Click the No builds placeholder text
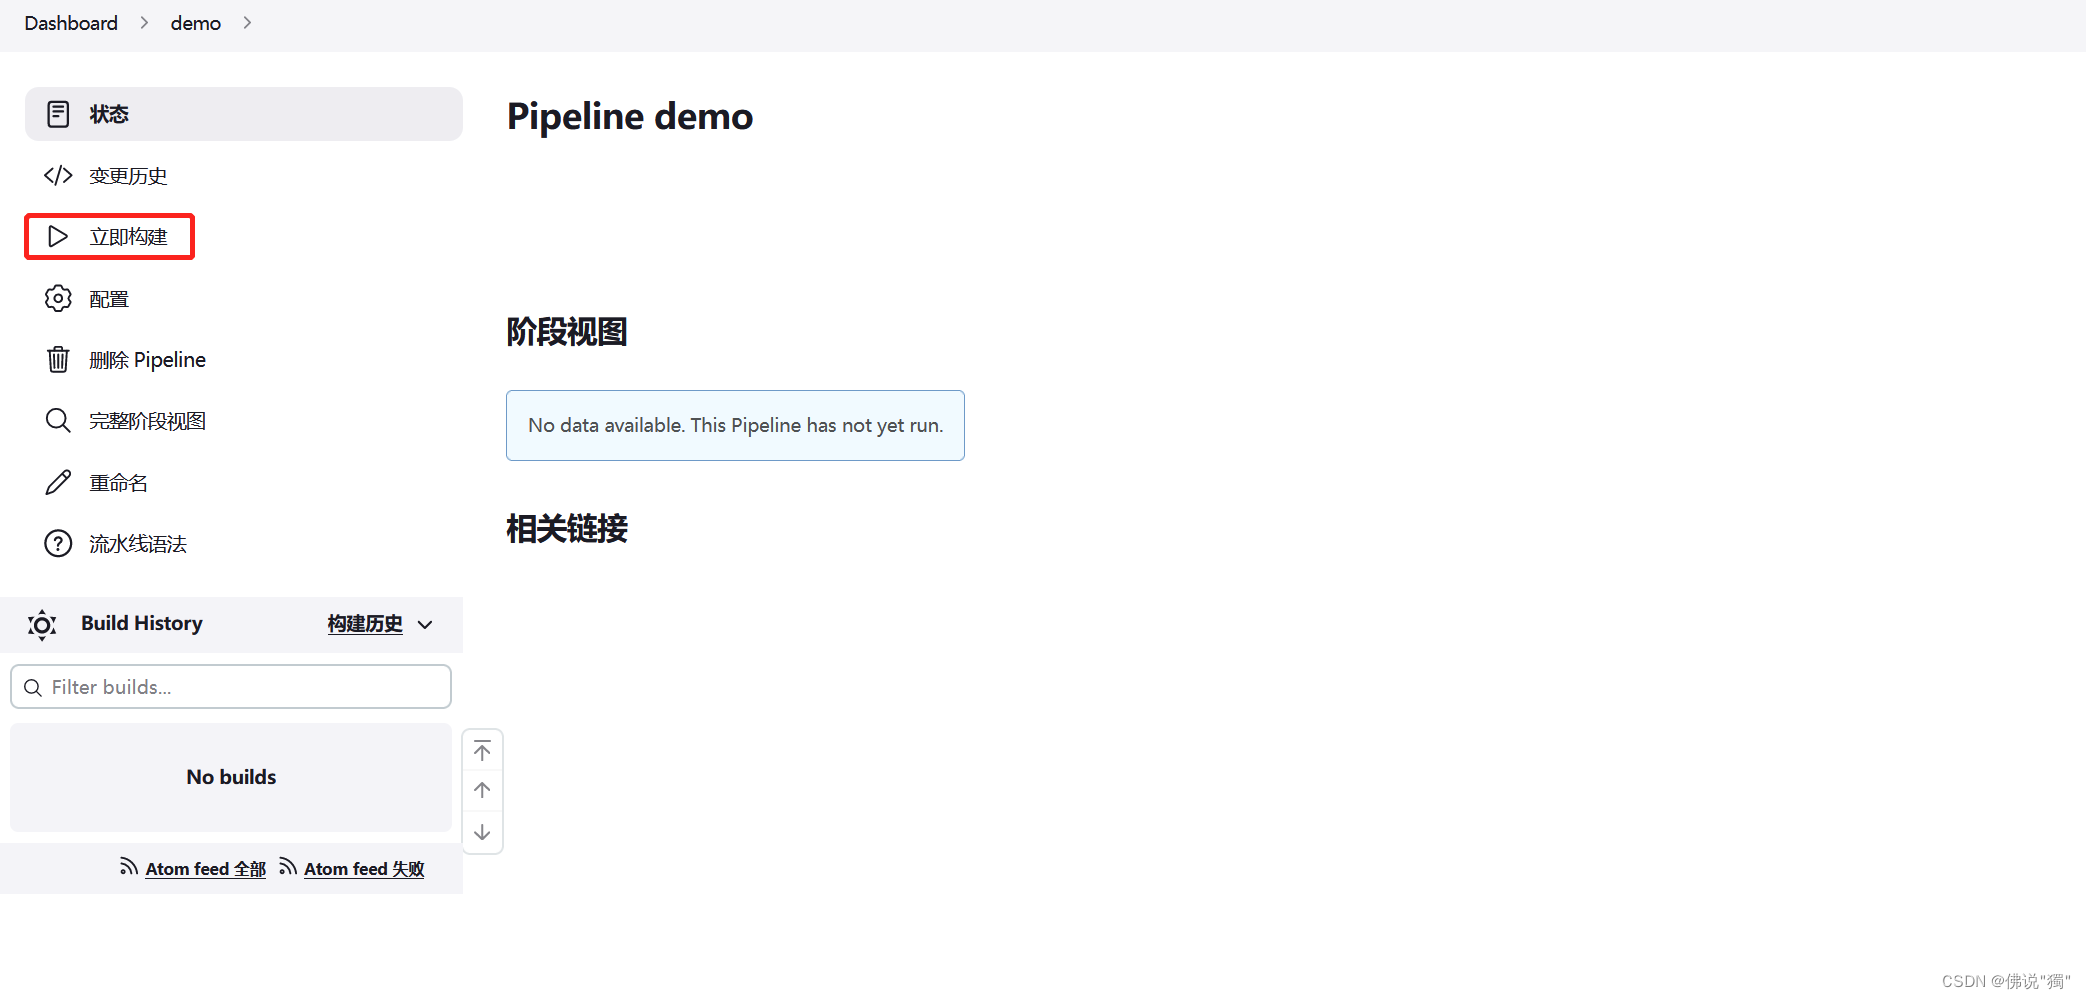 tap(231, 777)
